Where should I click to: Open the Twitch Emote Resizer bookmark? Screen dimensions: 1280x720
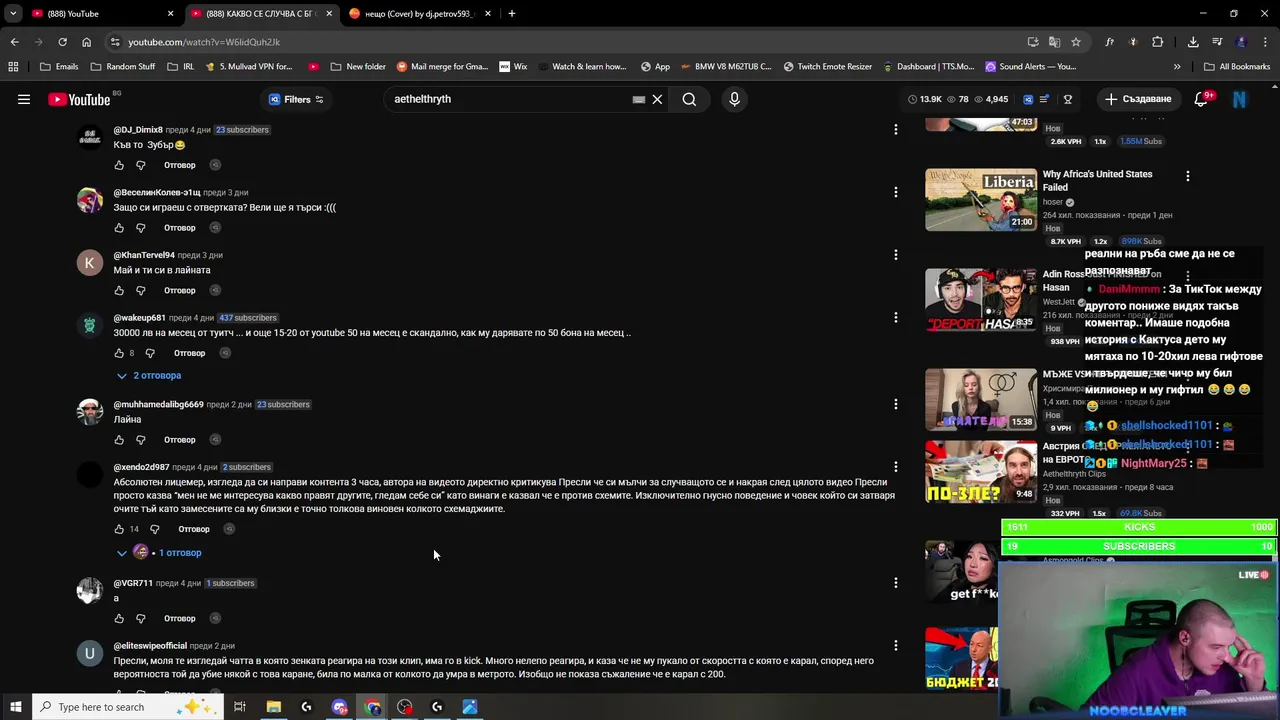pyautogui.click(x=828, y=67)
